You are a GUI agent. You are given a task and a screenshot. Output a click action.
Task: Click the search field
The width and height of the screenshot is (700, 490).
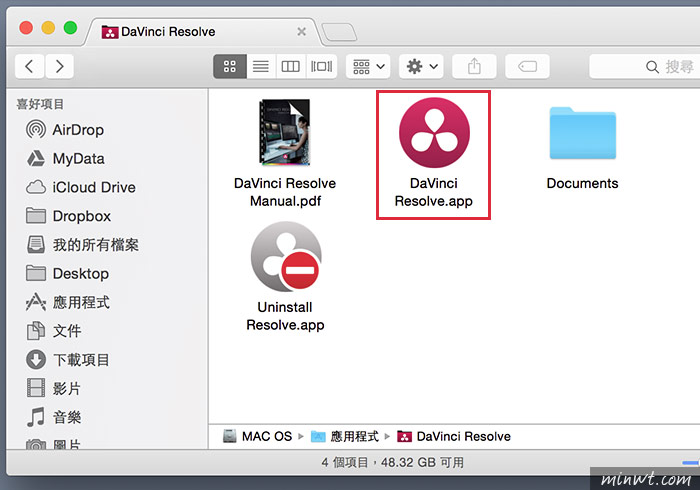645,66
